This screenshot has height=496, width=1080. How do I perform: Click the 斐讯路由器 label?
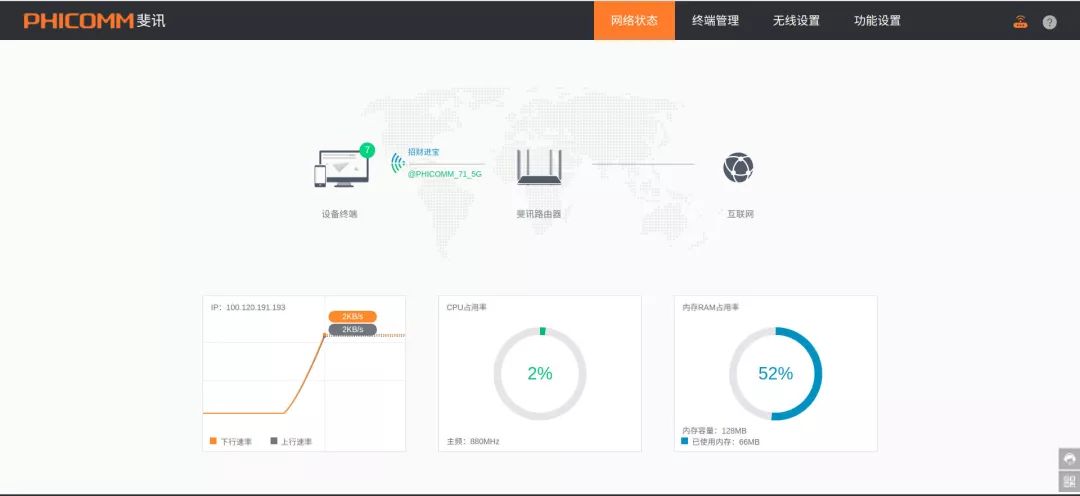pyautogui.click(x=539, y=214)
